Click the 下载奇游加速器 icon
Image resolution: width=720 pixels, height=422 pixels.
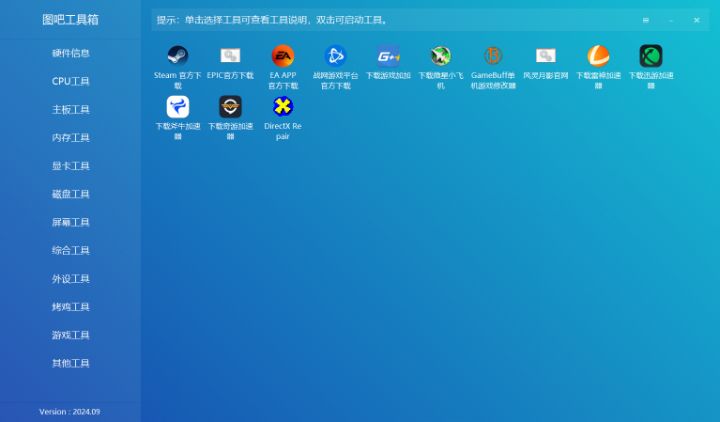[230, 107]
